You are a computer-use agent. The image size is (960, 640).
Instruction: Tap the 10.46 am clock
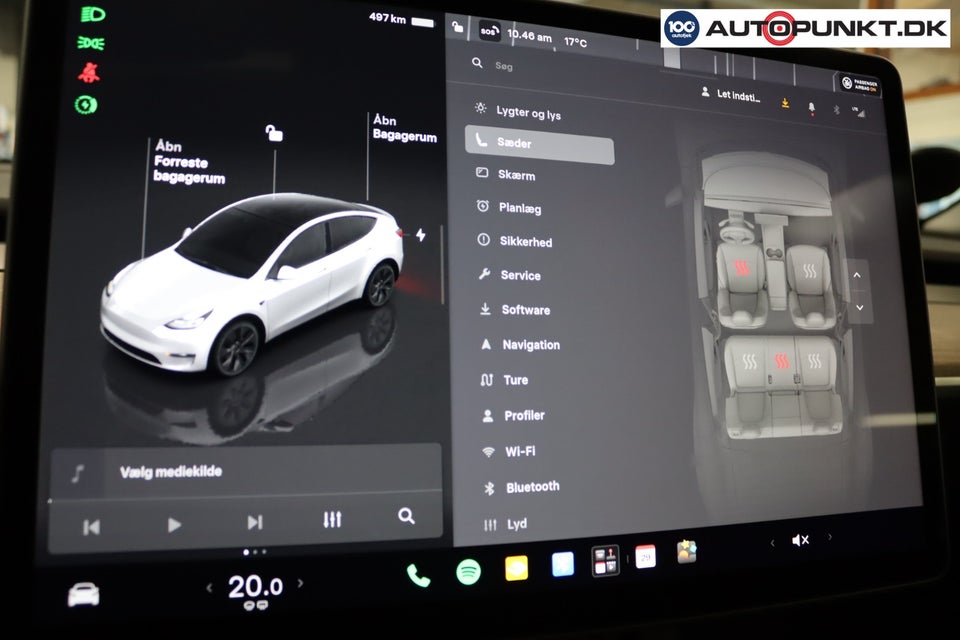pyautogui.click(x=529, y=36)
